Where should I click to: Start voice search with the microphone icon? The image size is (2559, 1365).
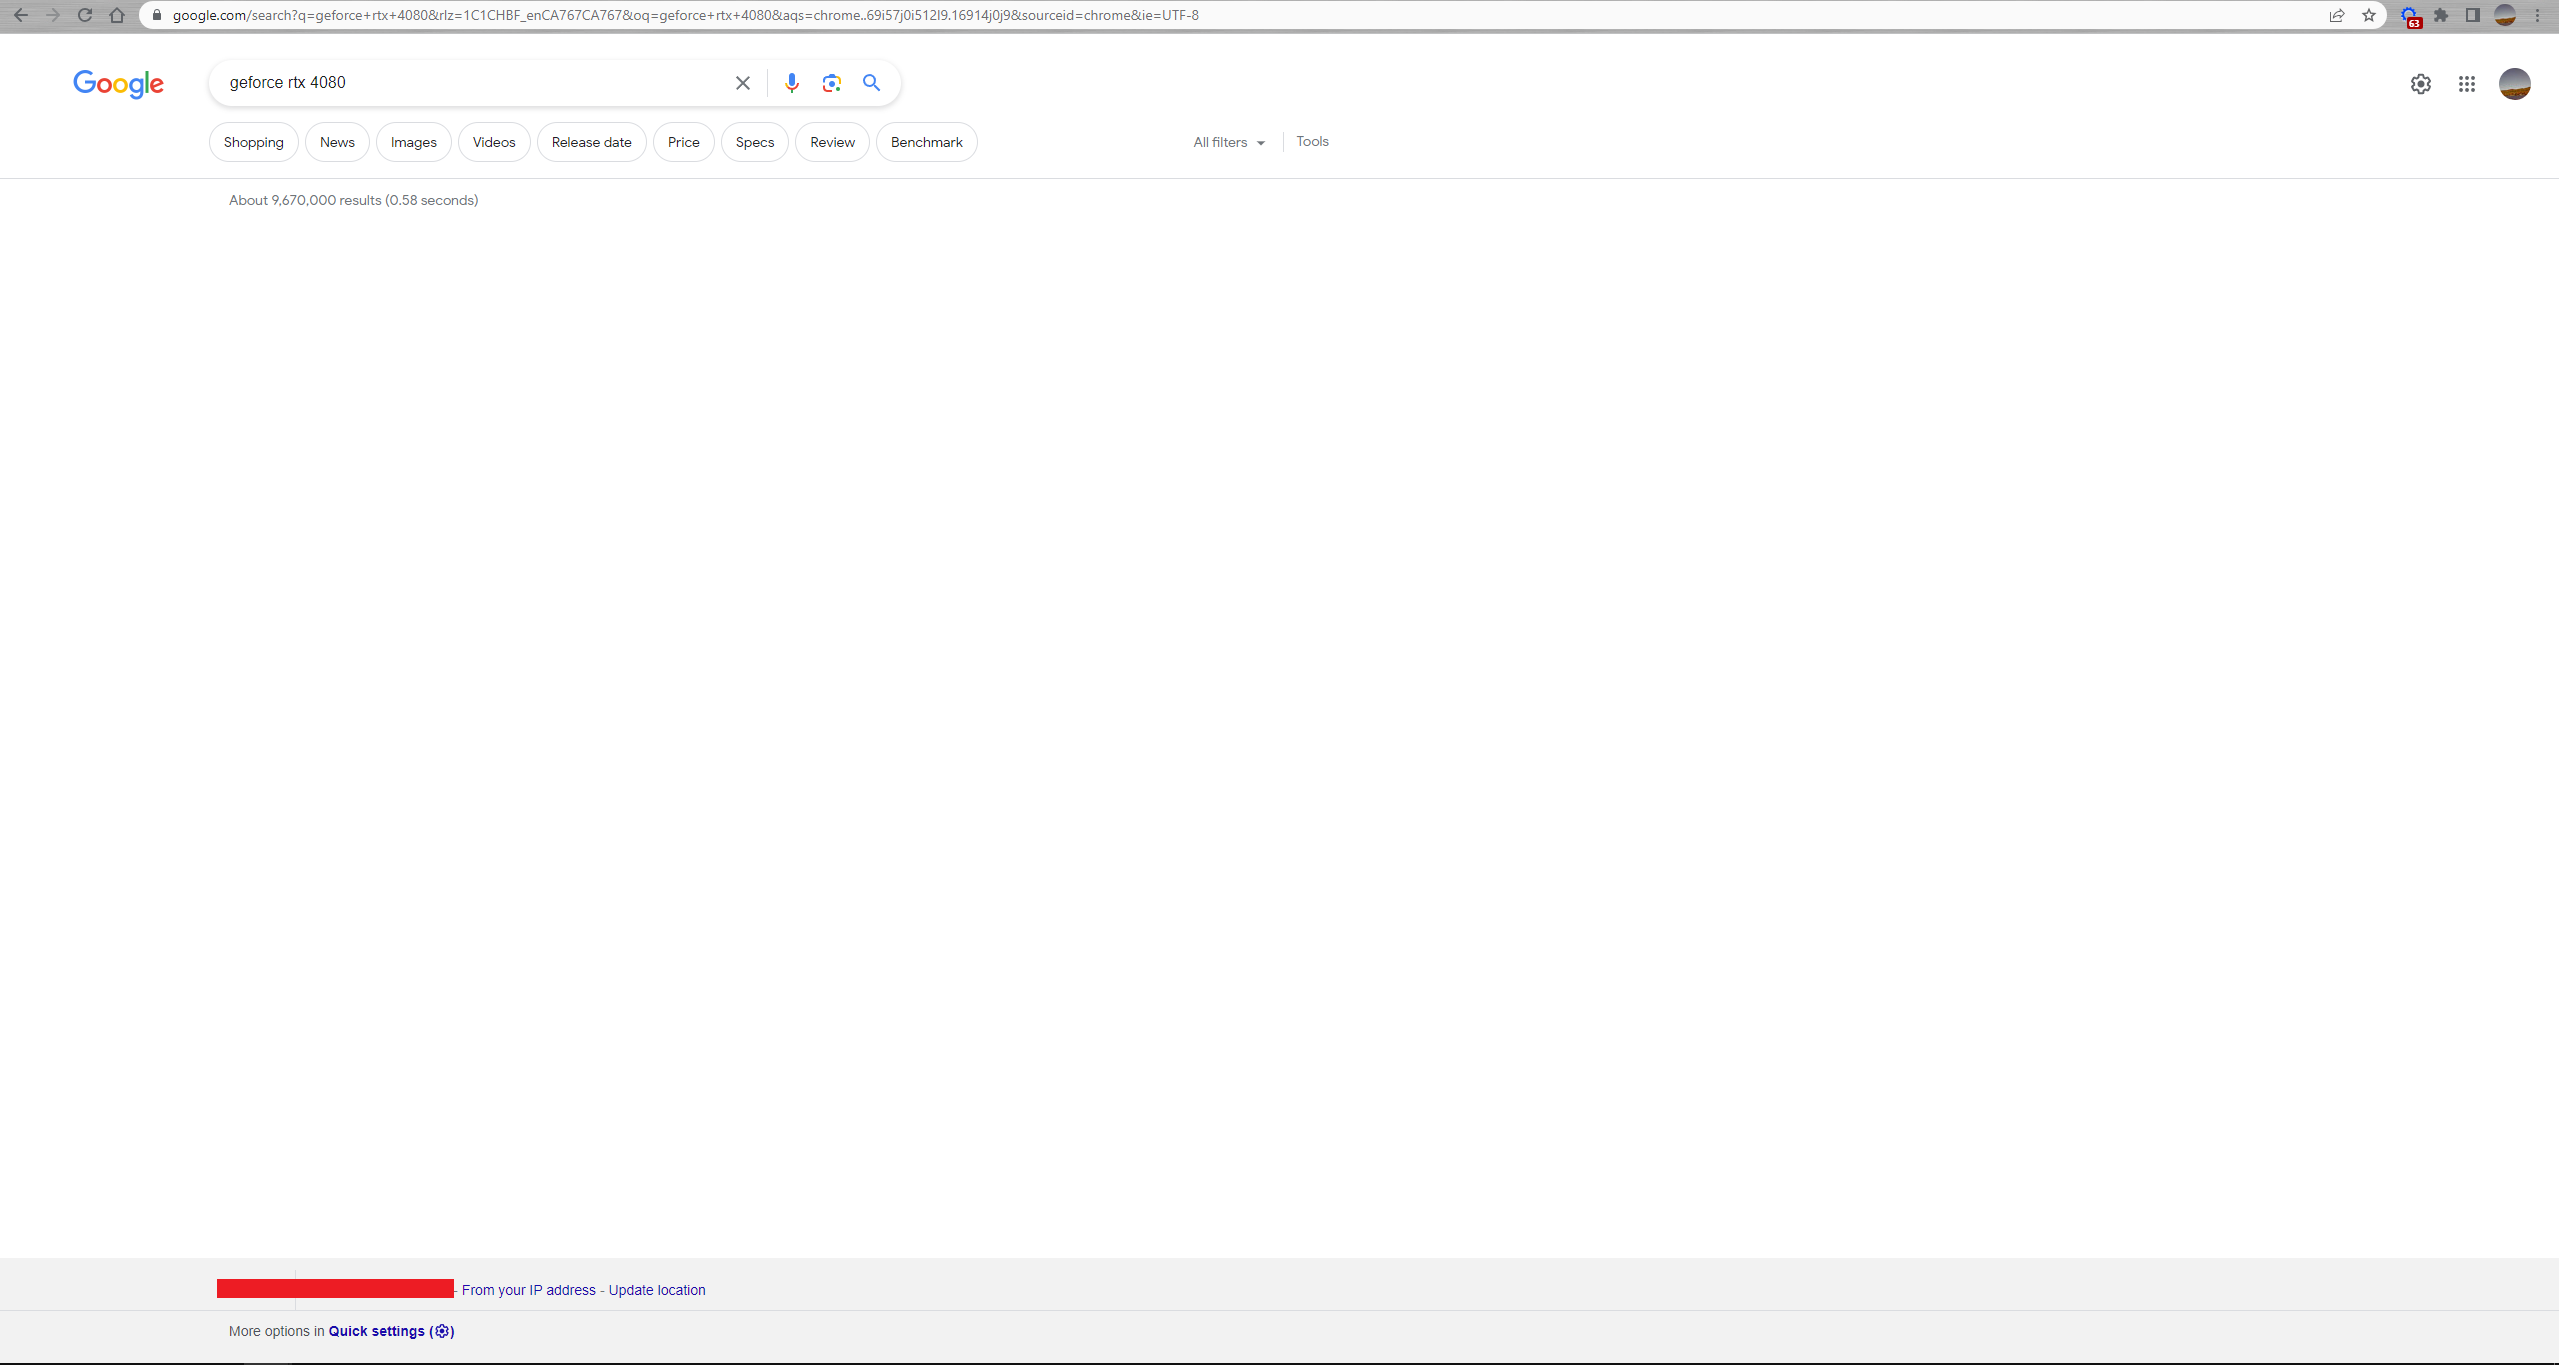point(791,83)
